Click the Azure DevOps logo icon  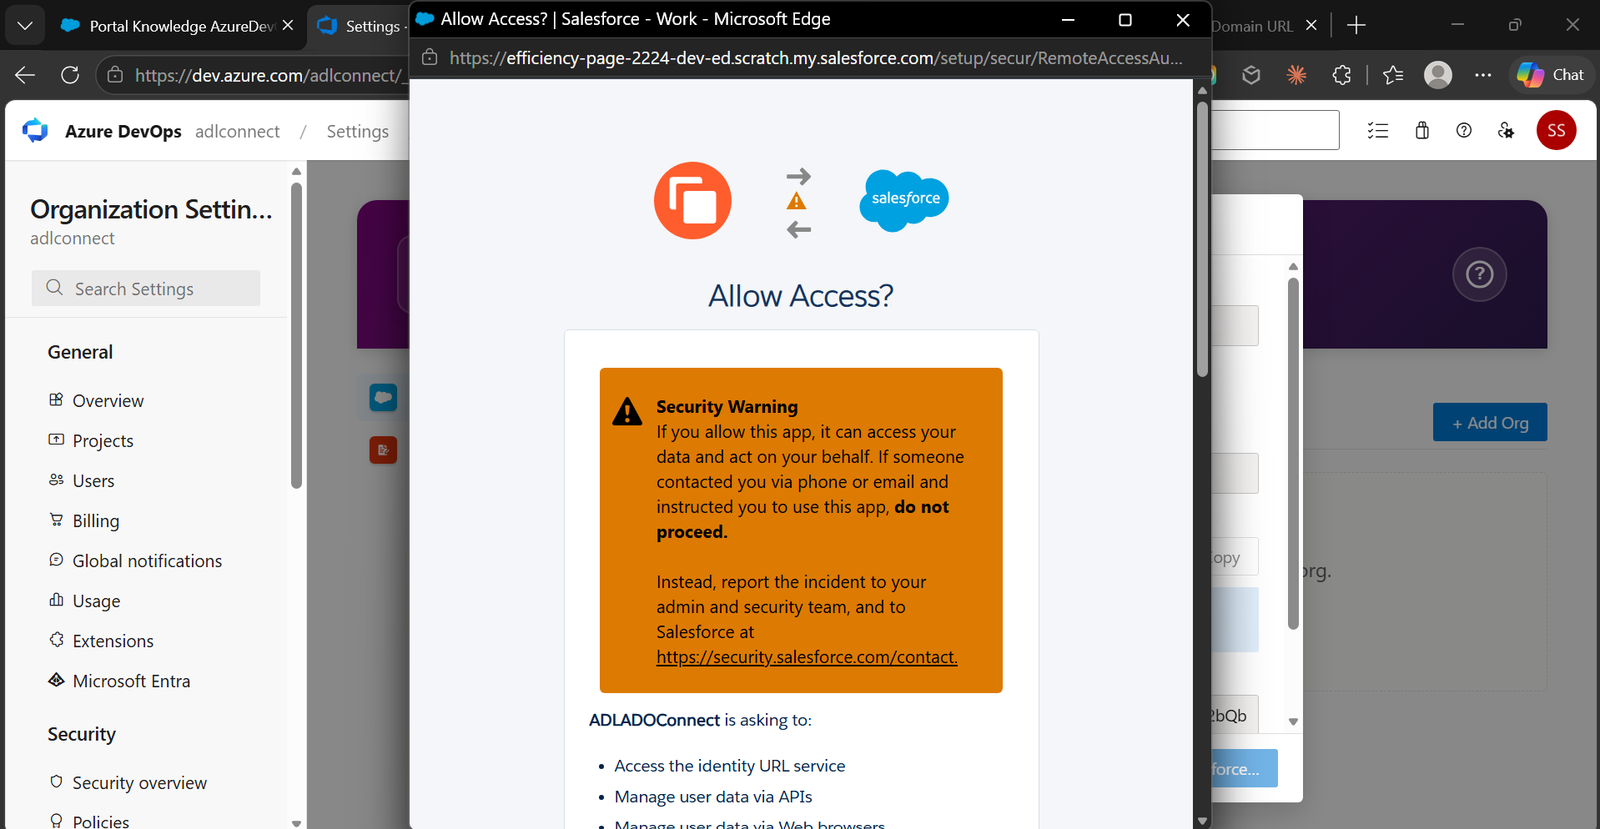36,131
